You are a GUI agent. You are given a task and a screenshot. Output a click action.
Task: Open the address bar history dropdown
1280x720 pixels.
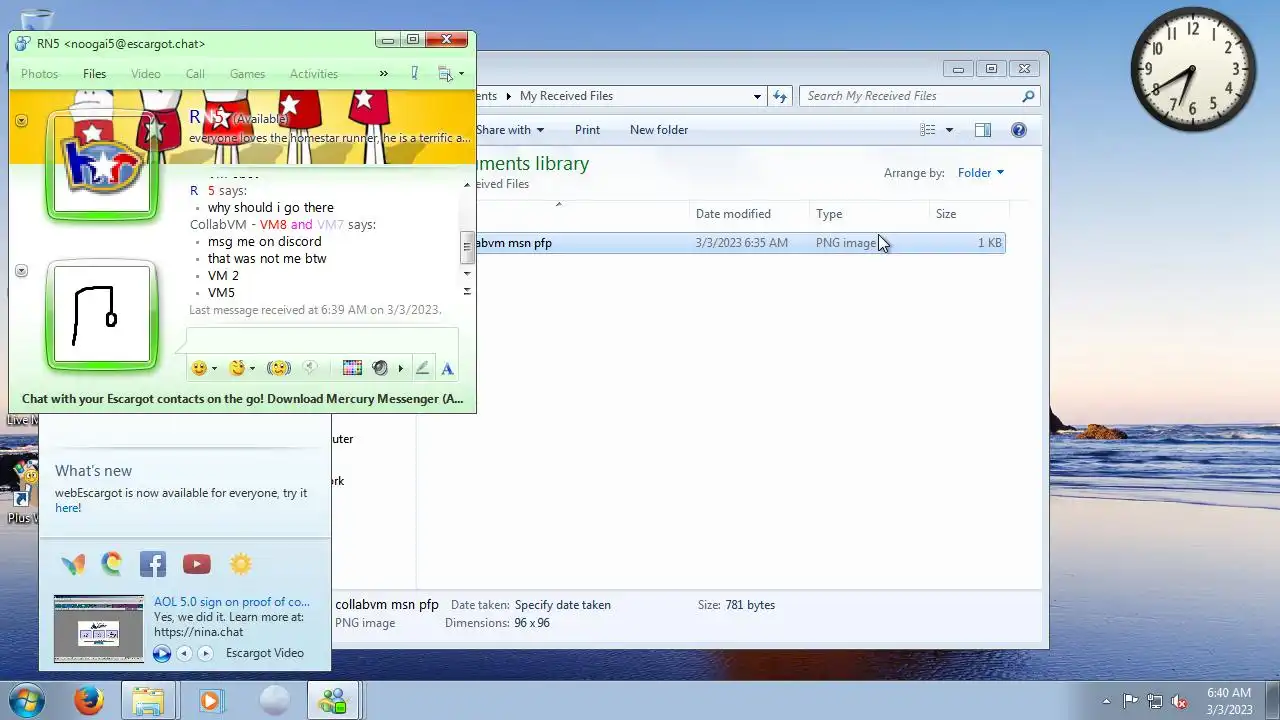pos(757,96)
